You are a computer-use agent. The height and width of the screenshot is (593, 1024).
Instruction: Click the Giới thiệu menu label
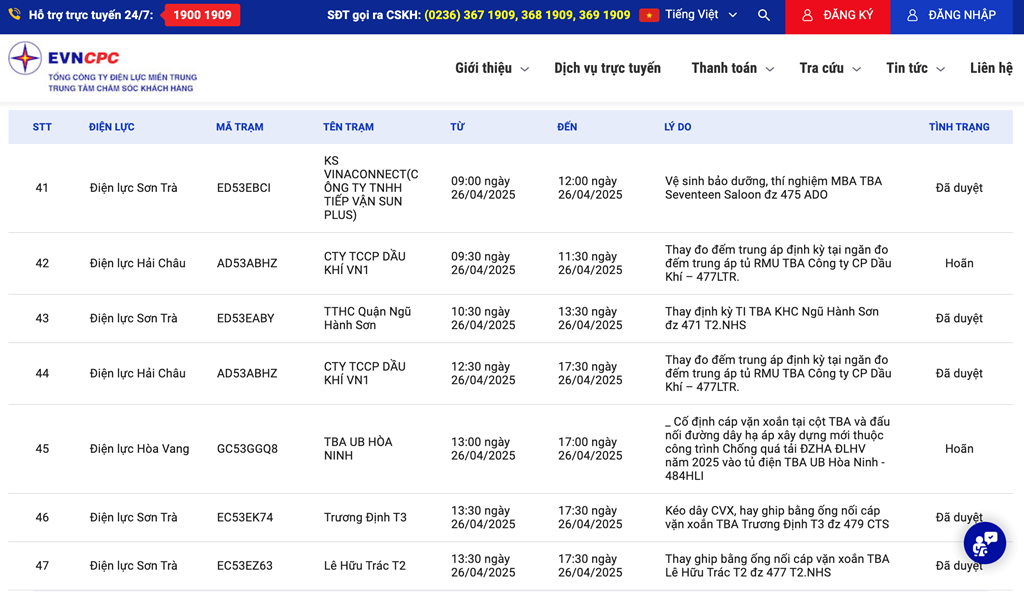coord(483,68)
